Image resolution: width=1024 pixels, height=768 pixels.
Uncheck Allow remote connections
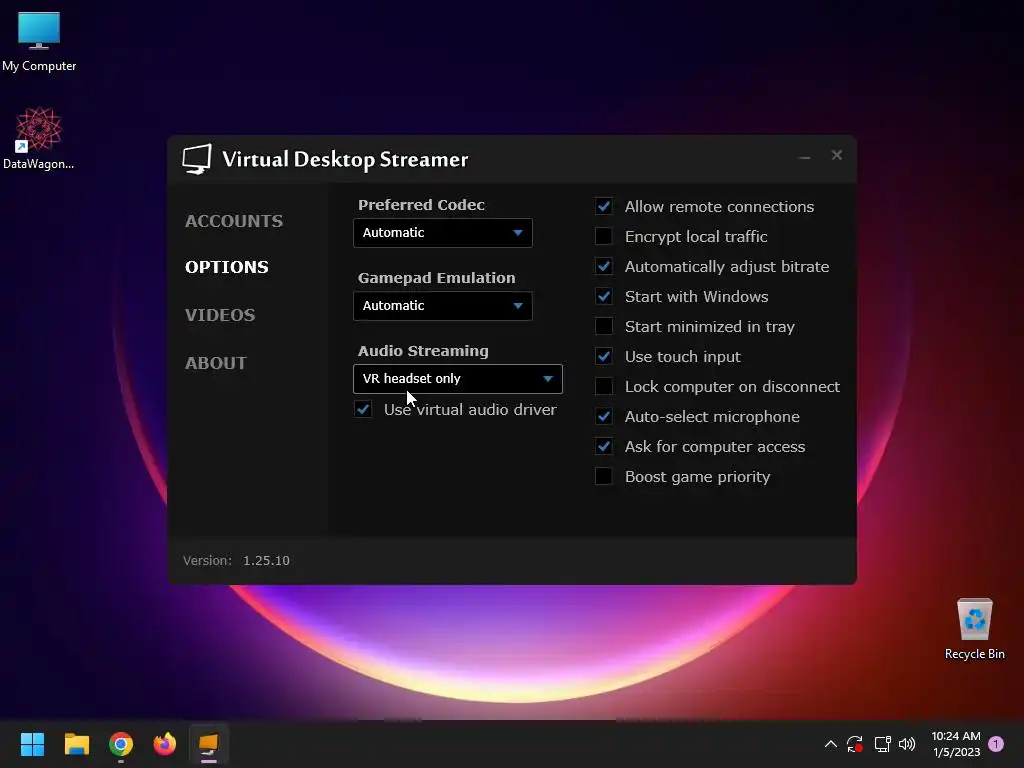tap(604, 206)
